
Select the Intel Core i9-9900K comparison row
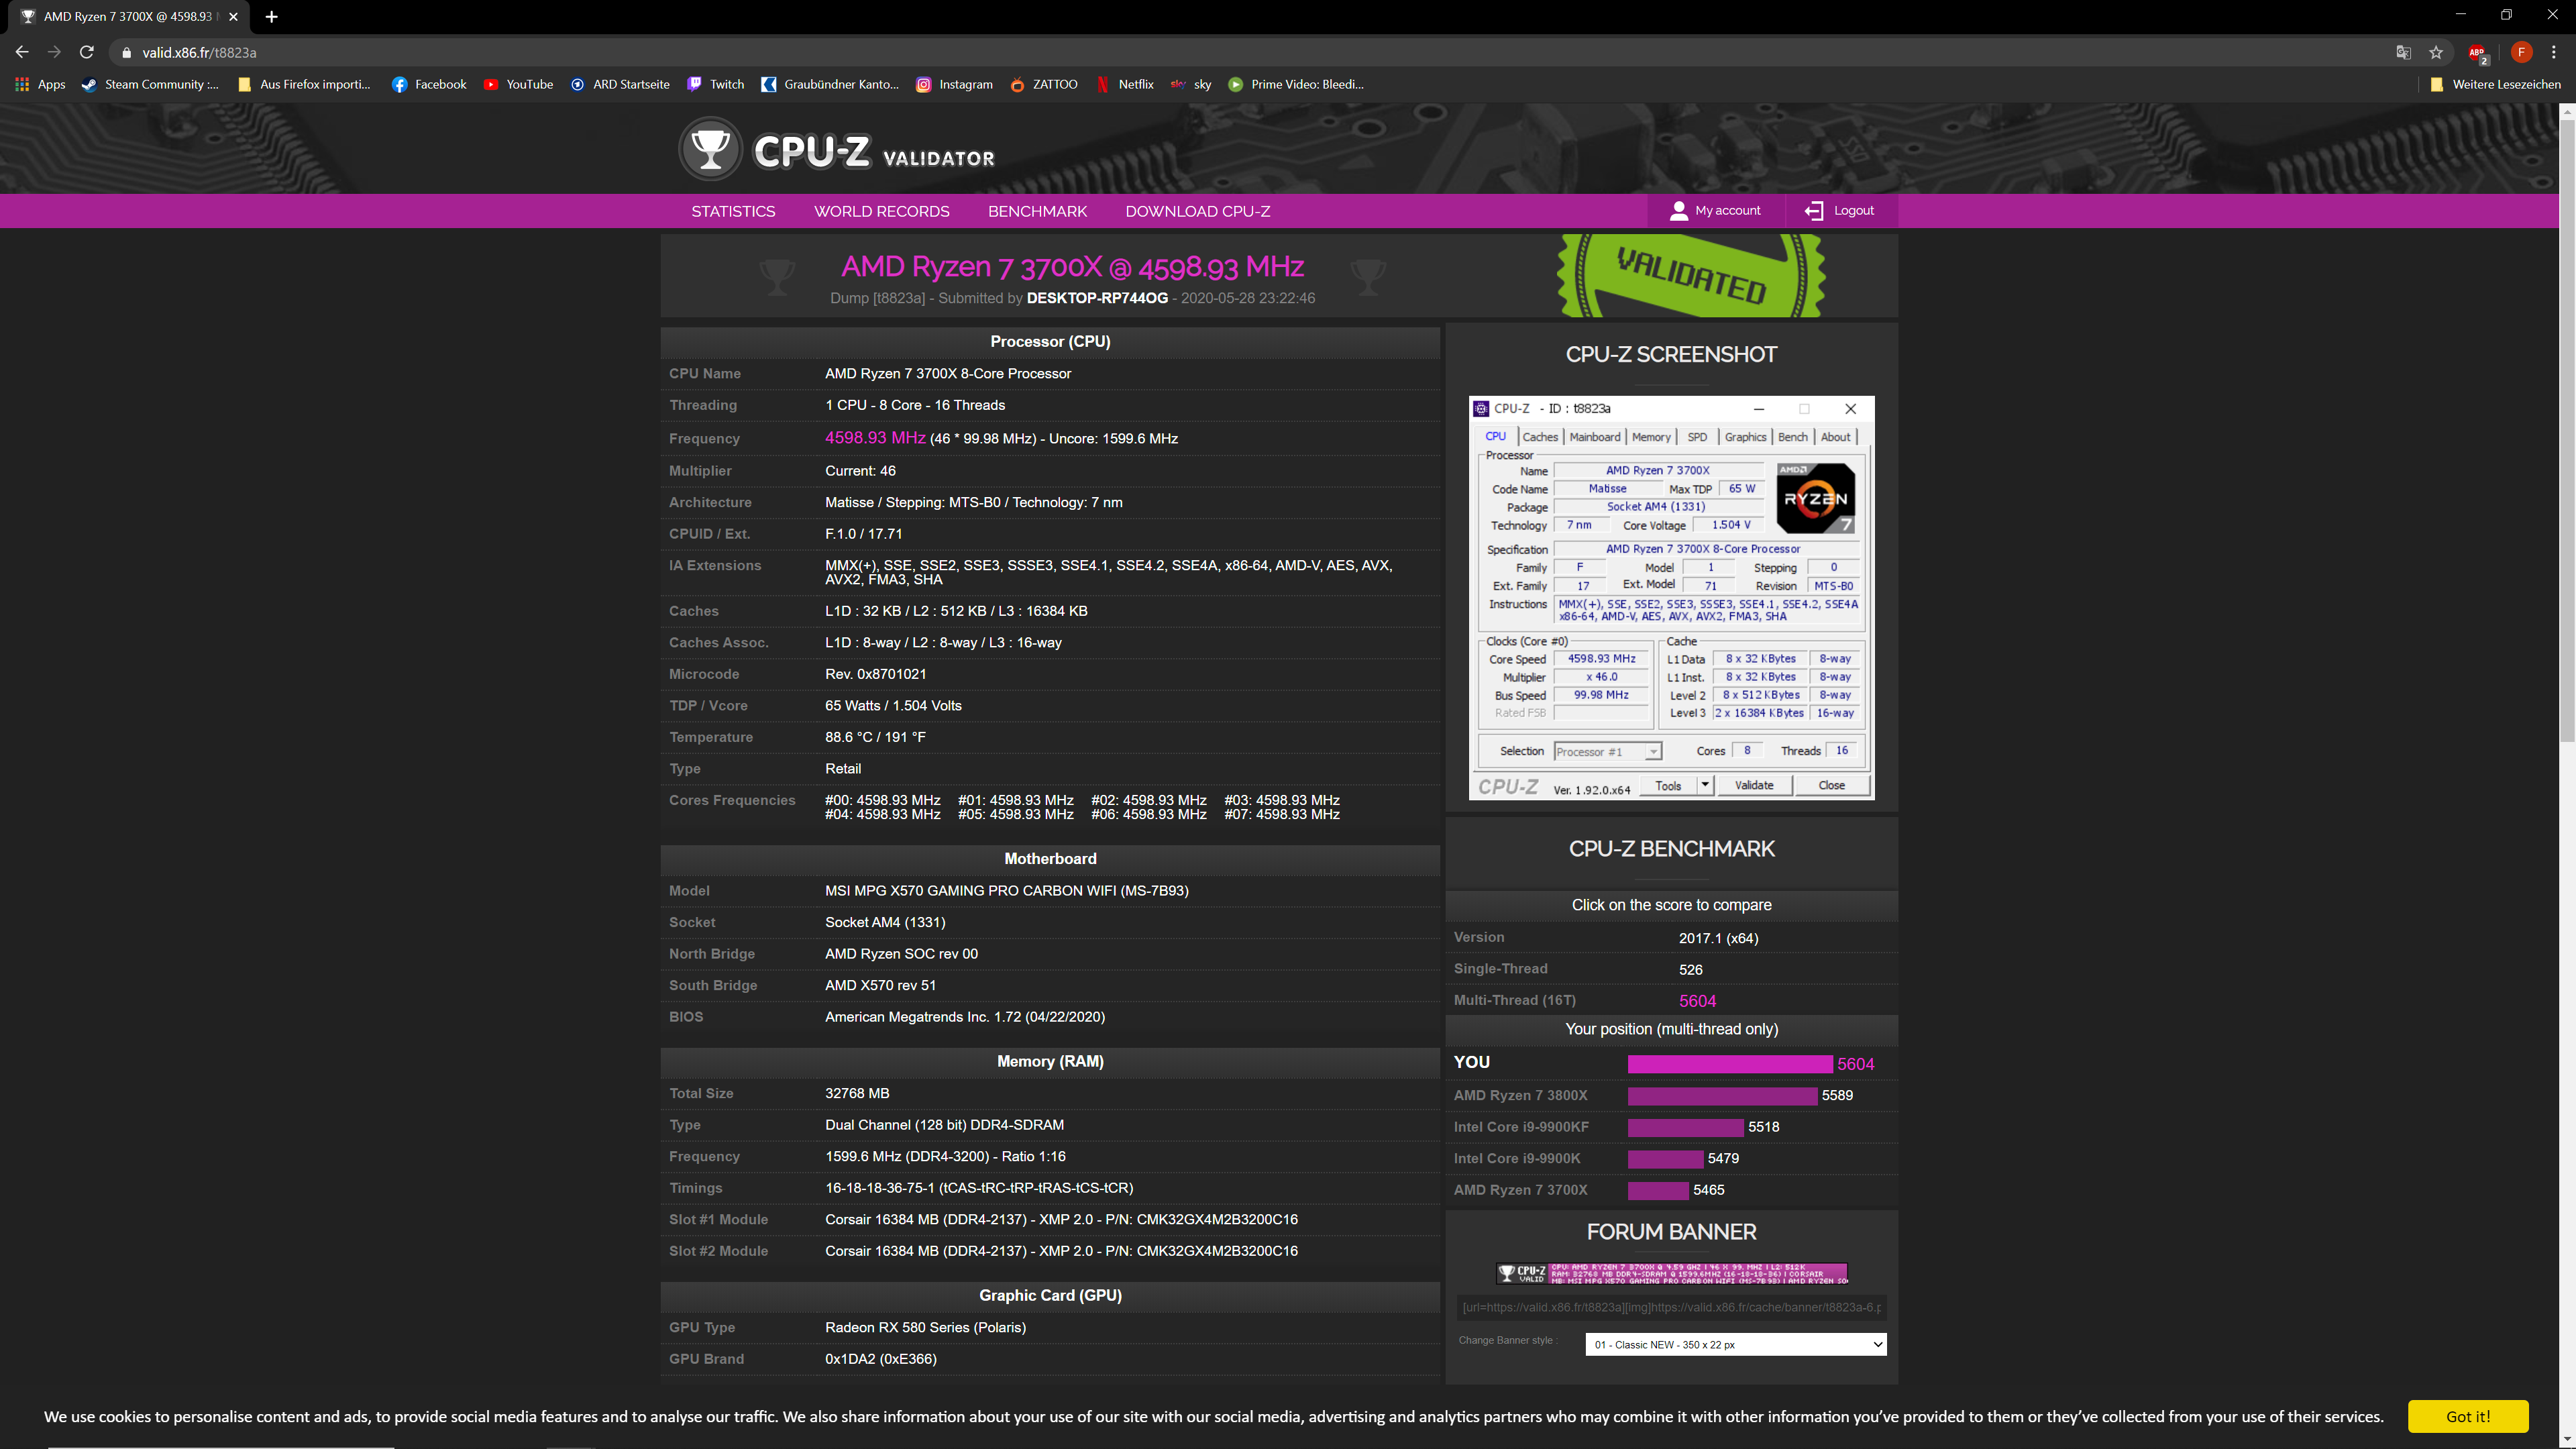pyautogui.click(x=1671, y=1159)
